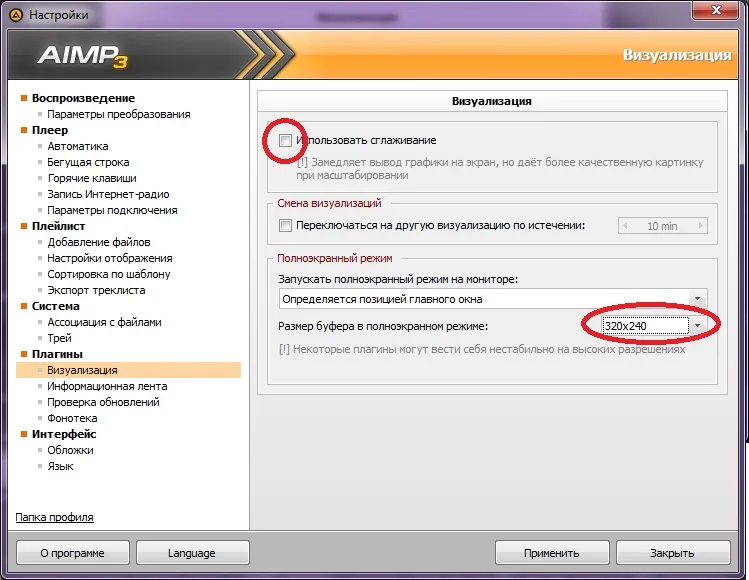
Task: Increase the 10 min interval with right arrow
Action: (701, 226)
